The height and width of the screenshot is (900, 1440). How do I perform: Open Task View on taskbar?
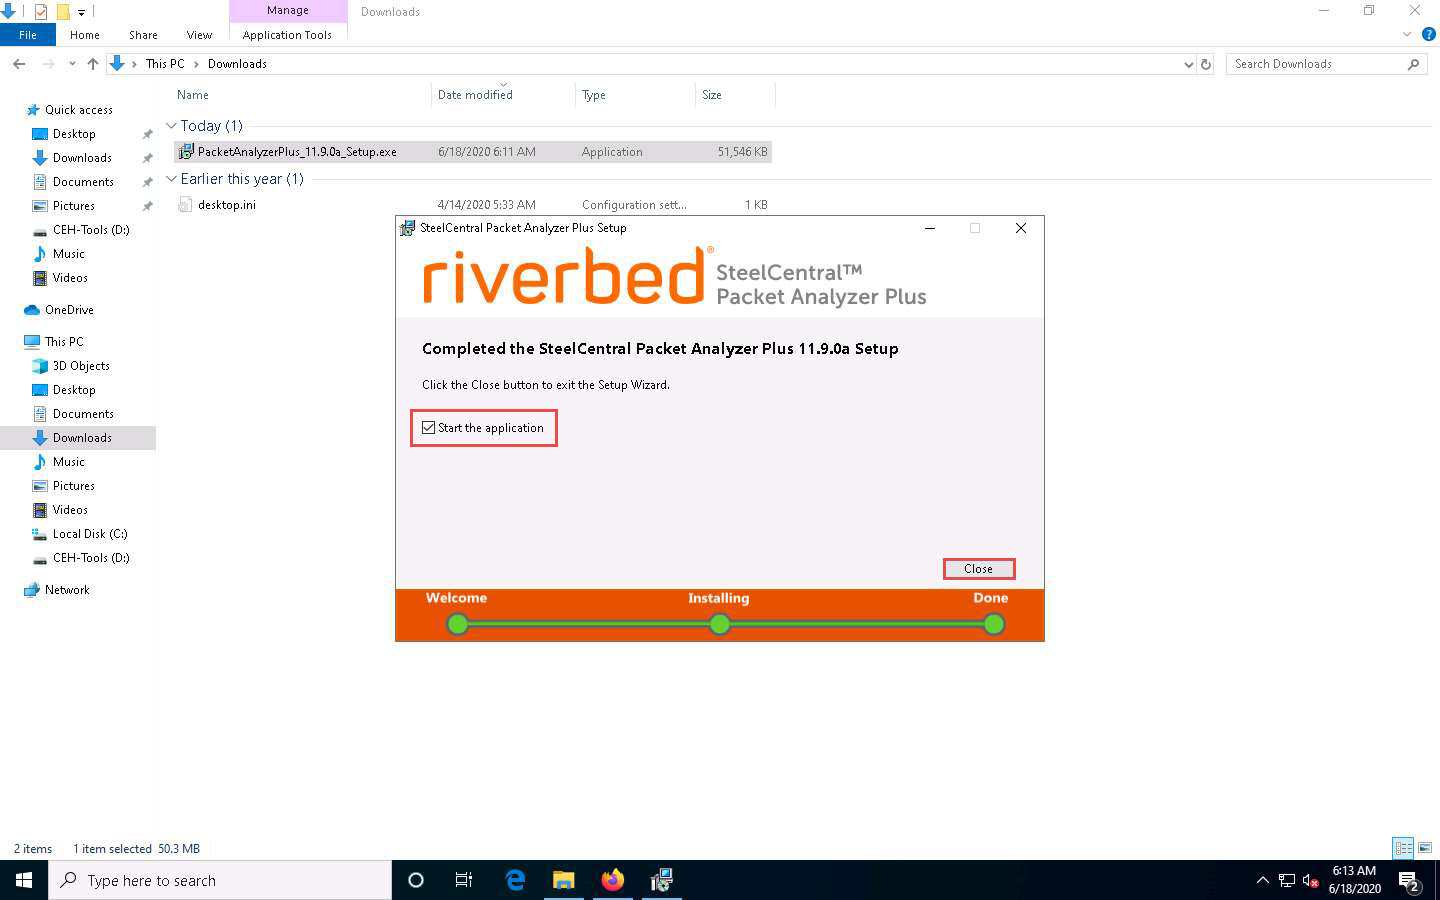point(464,880)
